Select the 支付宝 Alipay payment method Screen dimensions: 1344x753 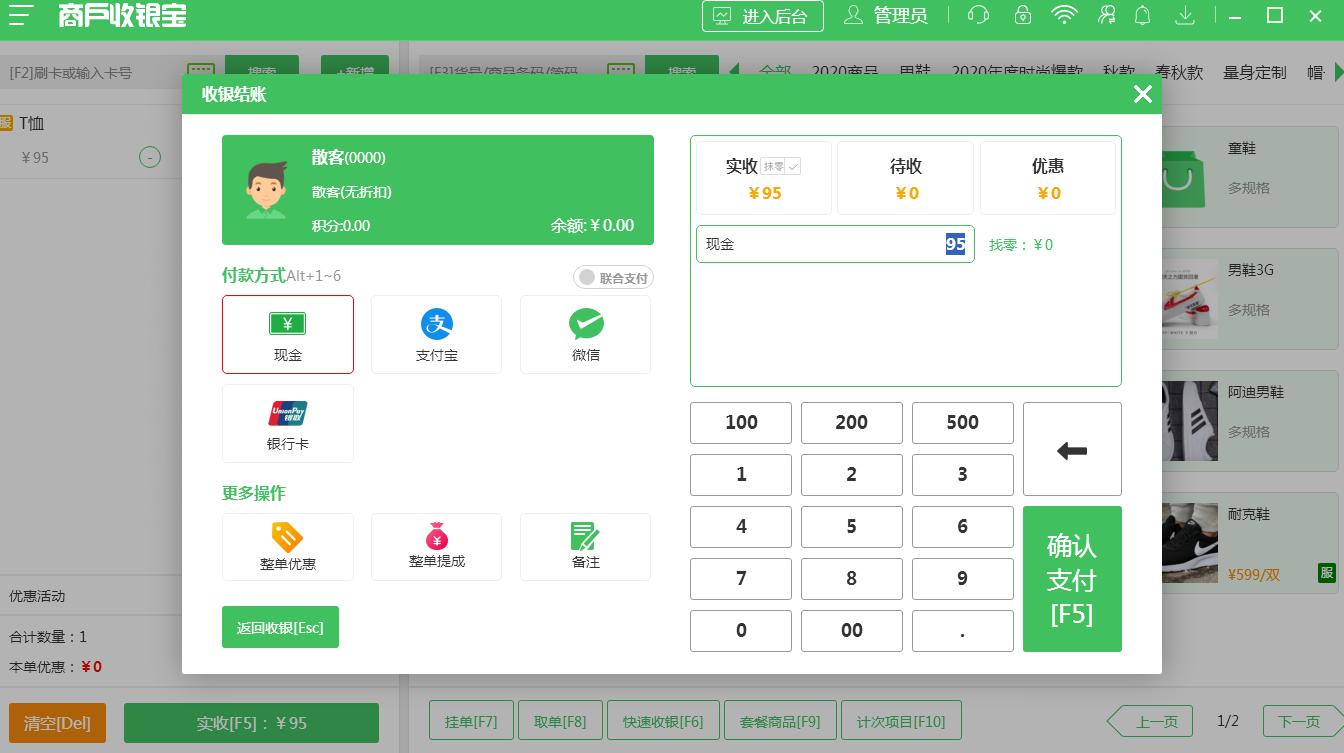pos(436,334)
